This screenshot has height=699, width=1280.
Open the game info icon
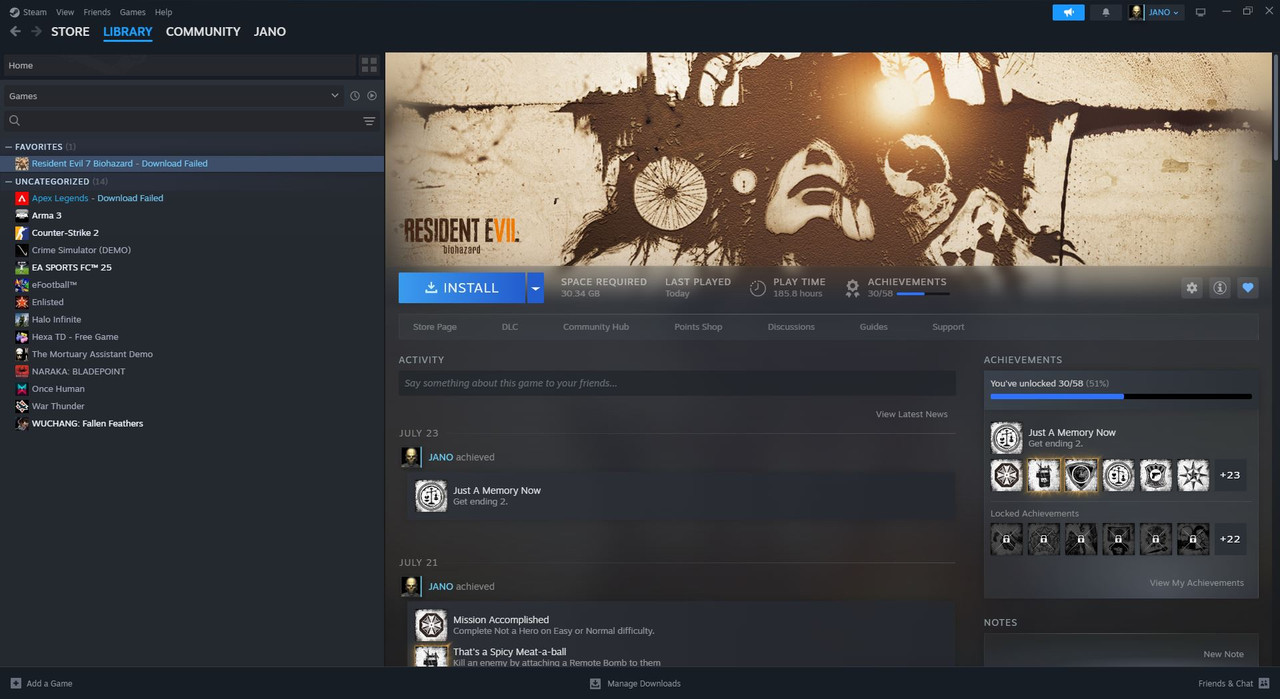[1219, 288]
